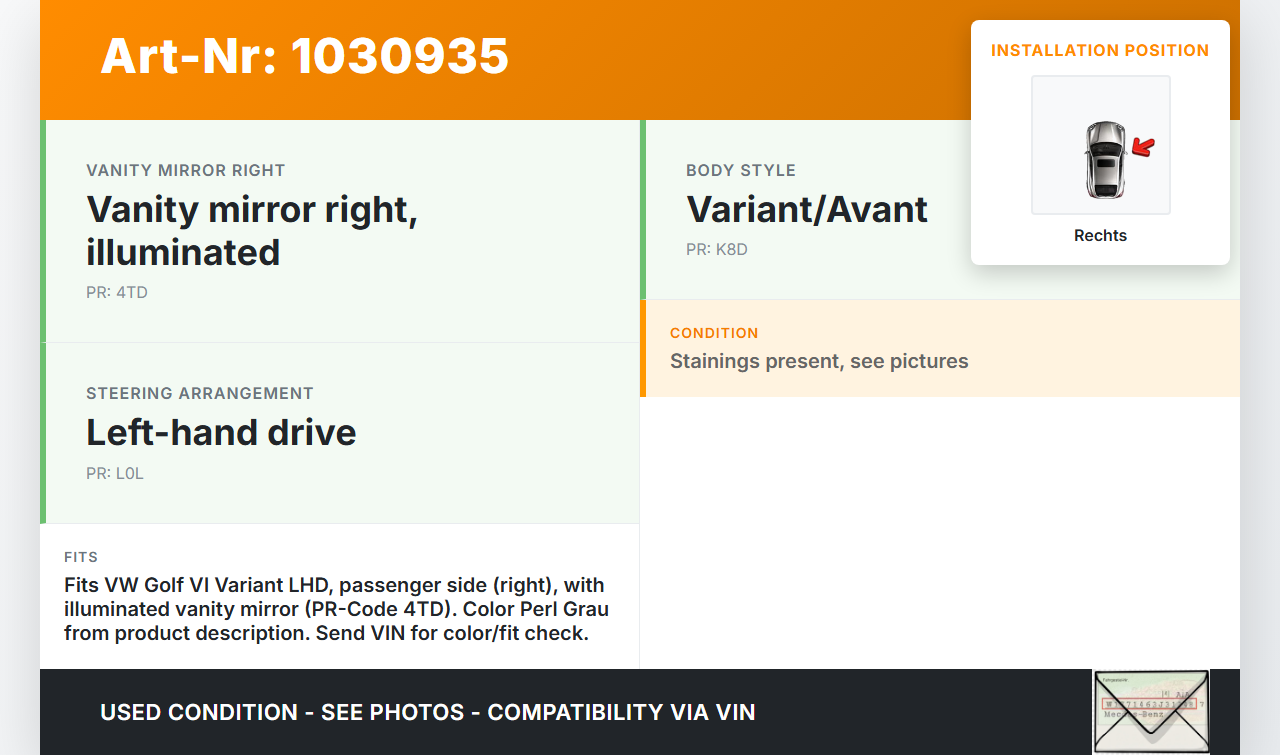The image size is (1280, 755).
Task: Click the BODY STYLE label
Action: tap(741, 171)
